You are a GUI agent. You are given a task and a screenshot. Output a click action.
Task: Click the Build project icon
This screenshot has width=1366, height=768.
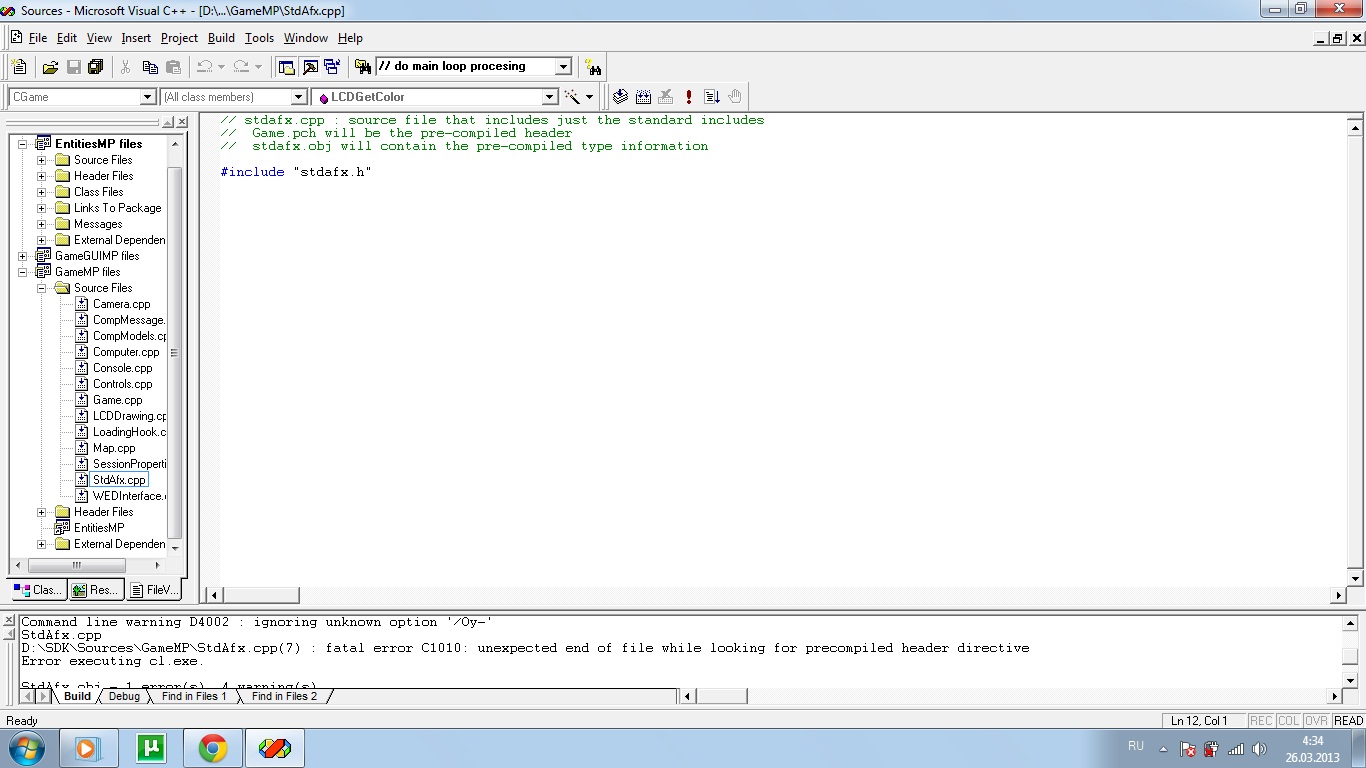pos(643,97)
